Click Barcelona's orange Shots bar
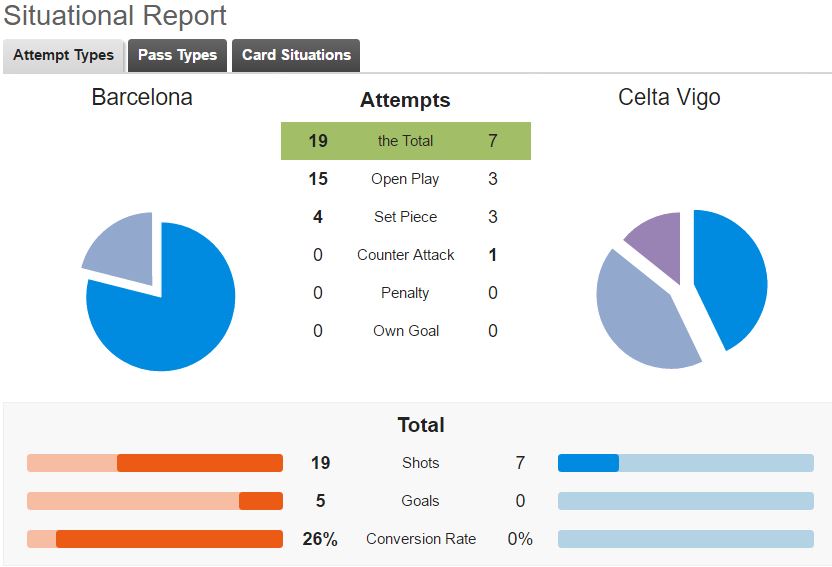This screenshot has width=832, height=567. [x=200, y=463]
